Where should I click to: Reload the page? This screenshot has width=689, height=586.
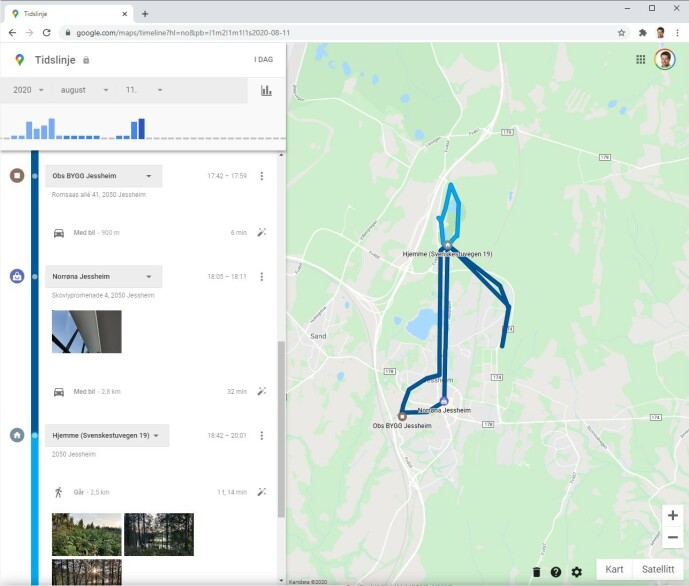pos(46,33)
